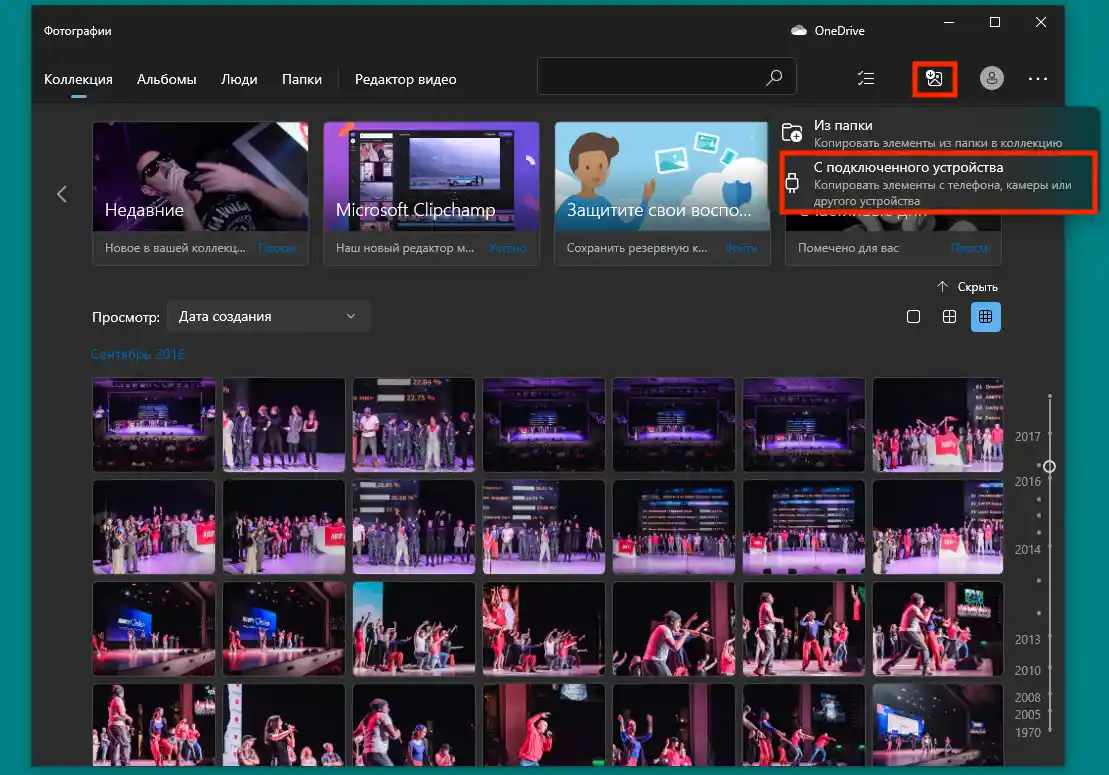Click inside the search input field
This screenshot has width=1109, height=775.
pos(650,78)
